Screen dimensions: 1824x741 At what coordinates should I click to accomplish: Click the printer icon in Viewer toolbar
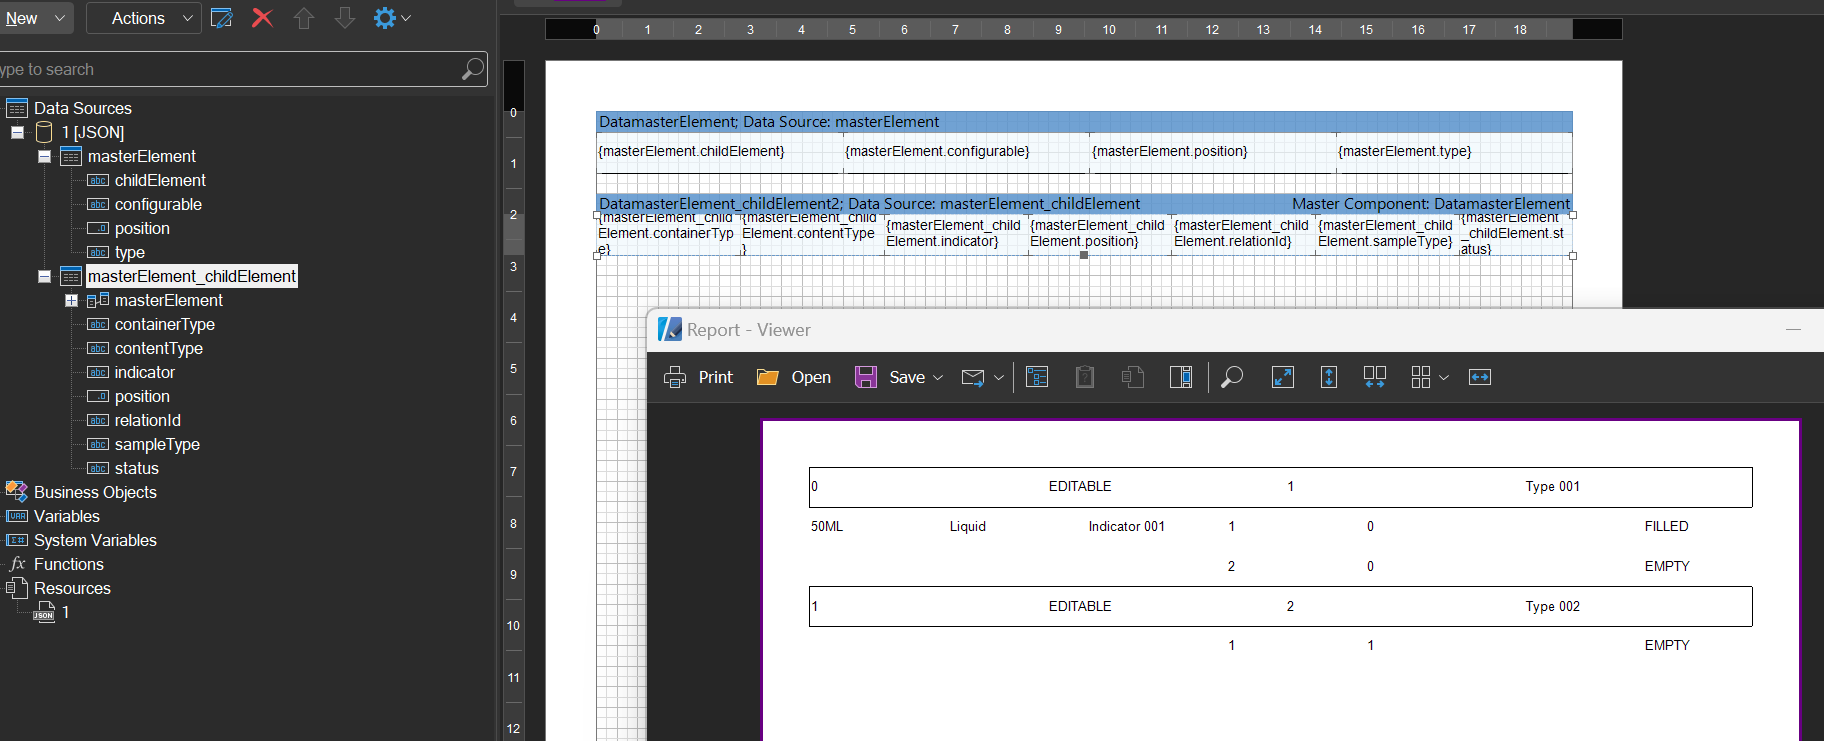pyautogui.click(x=675, y=377)
